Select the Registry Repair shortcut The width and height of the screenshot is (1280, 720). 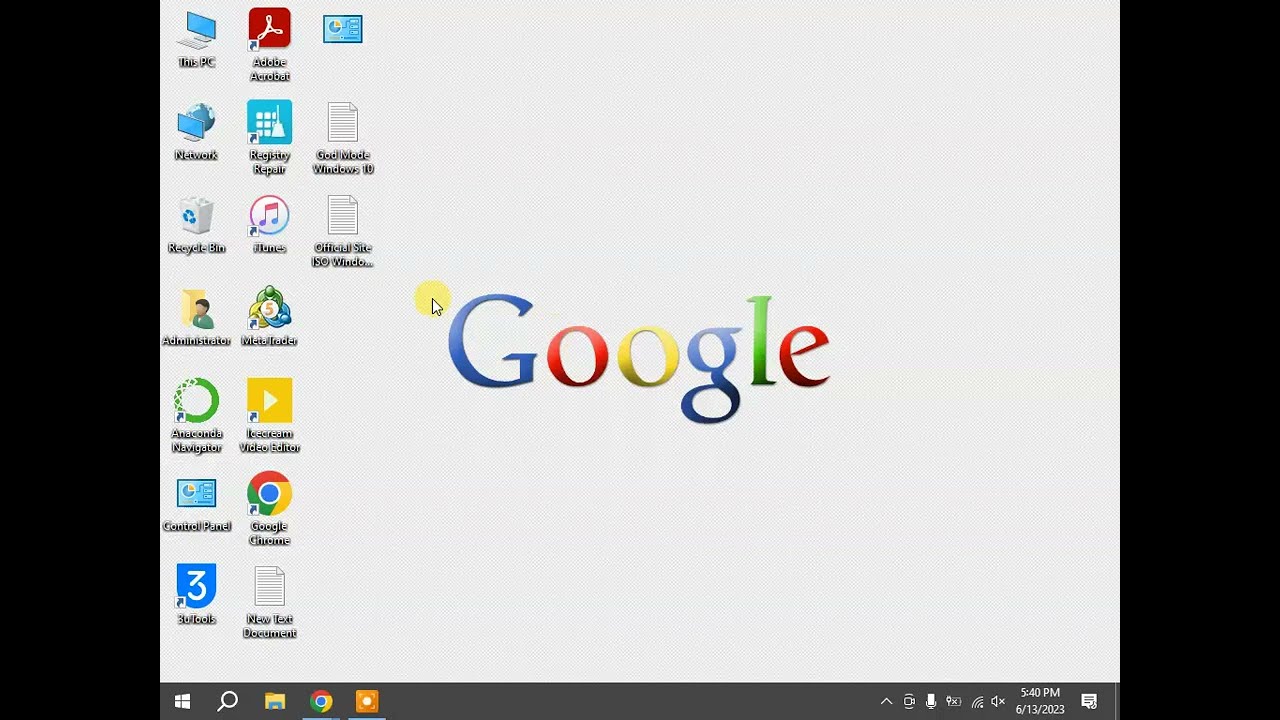point(270,138)
